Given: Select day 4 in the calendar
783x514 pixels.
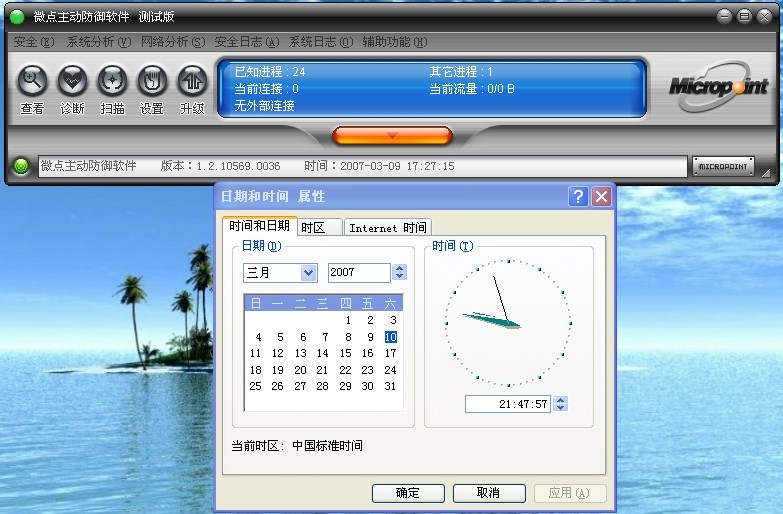Looking at the screenshot, I should click(x=258, y=337).
